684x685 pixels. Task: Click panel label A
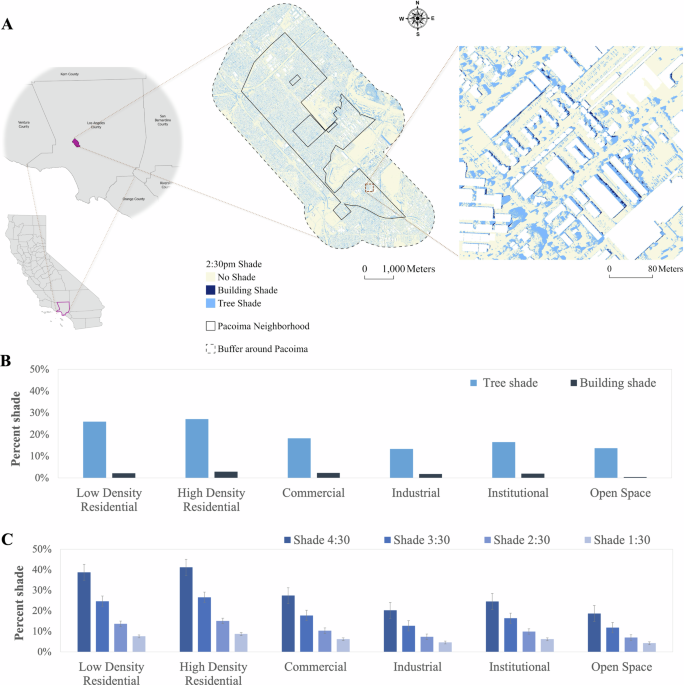7,24
